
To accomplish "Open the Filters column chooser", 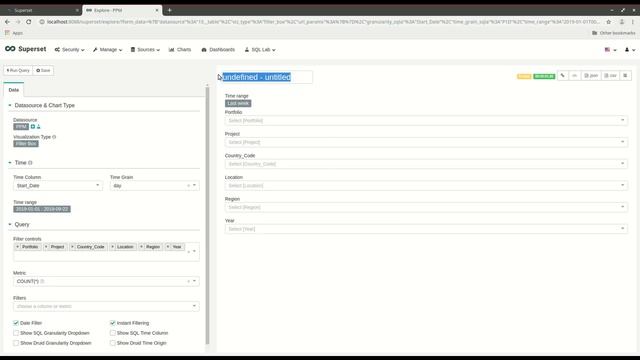I will (106, 306).
